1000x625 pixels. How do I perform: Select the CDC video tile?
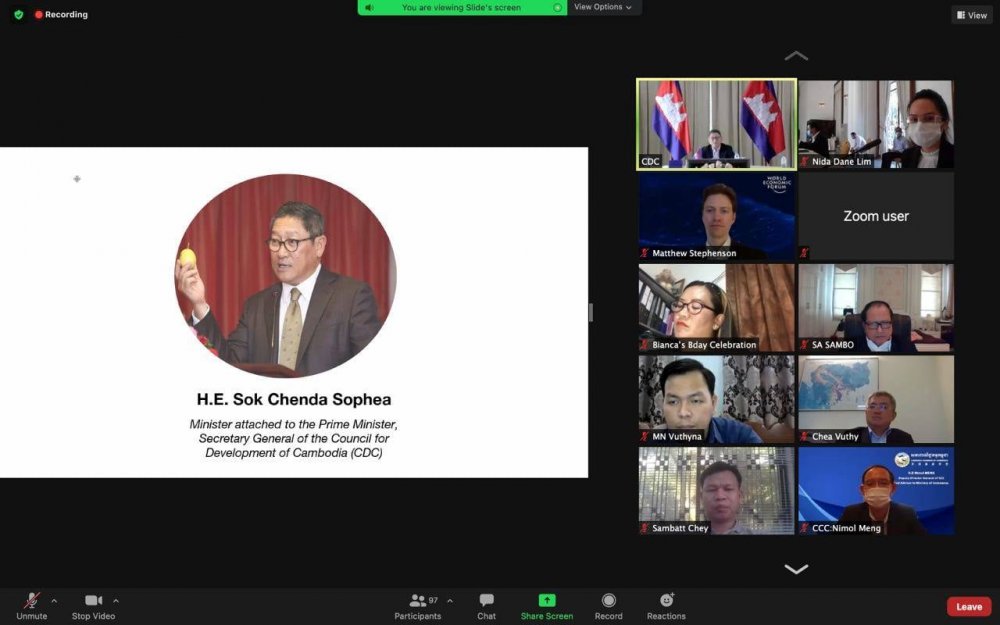716,124
